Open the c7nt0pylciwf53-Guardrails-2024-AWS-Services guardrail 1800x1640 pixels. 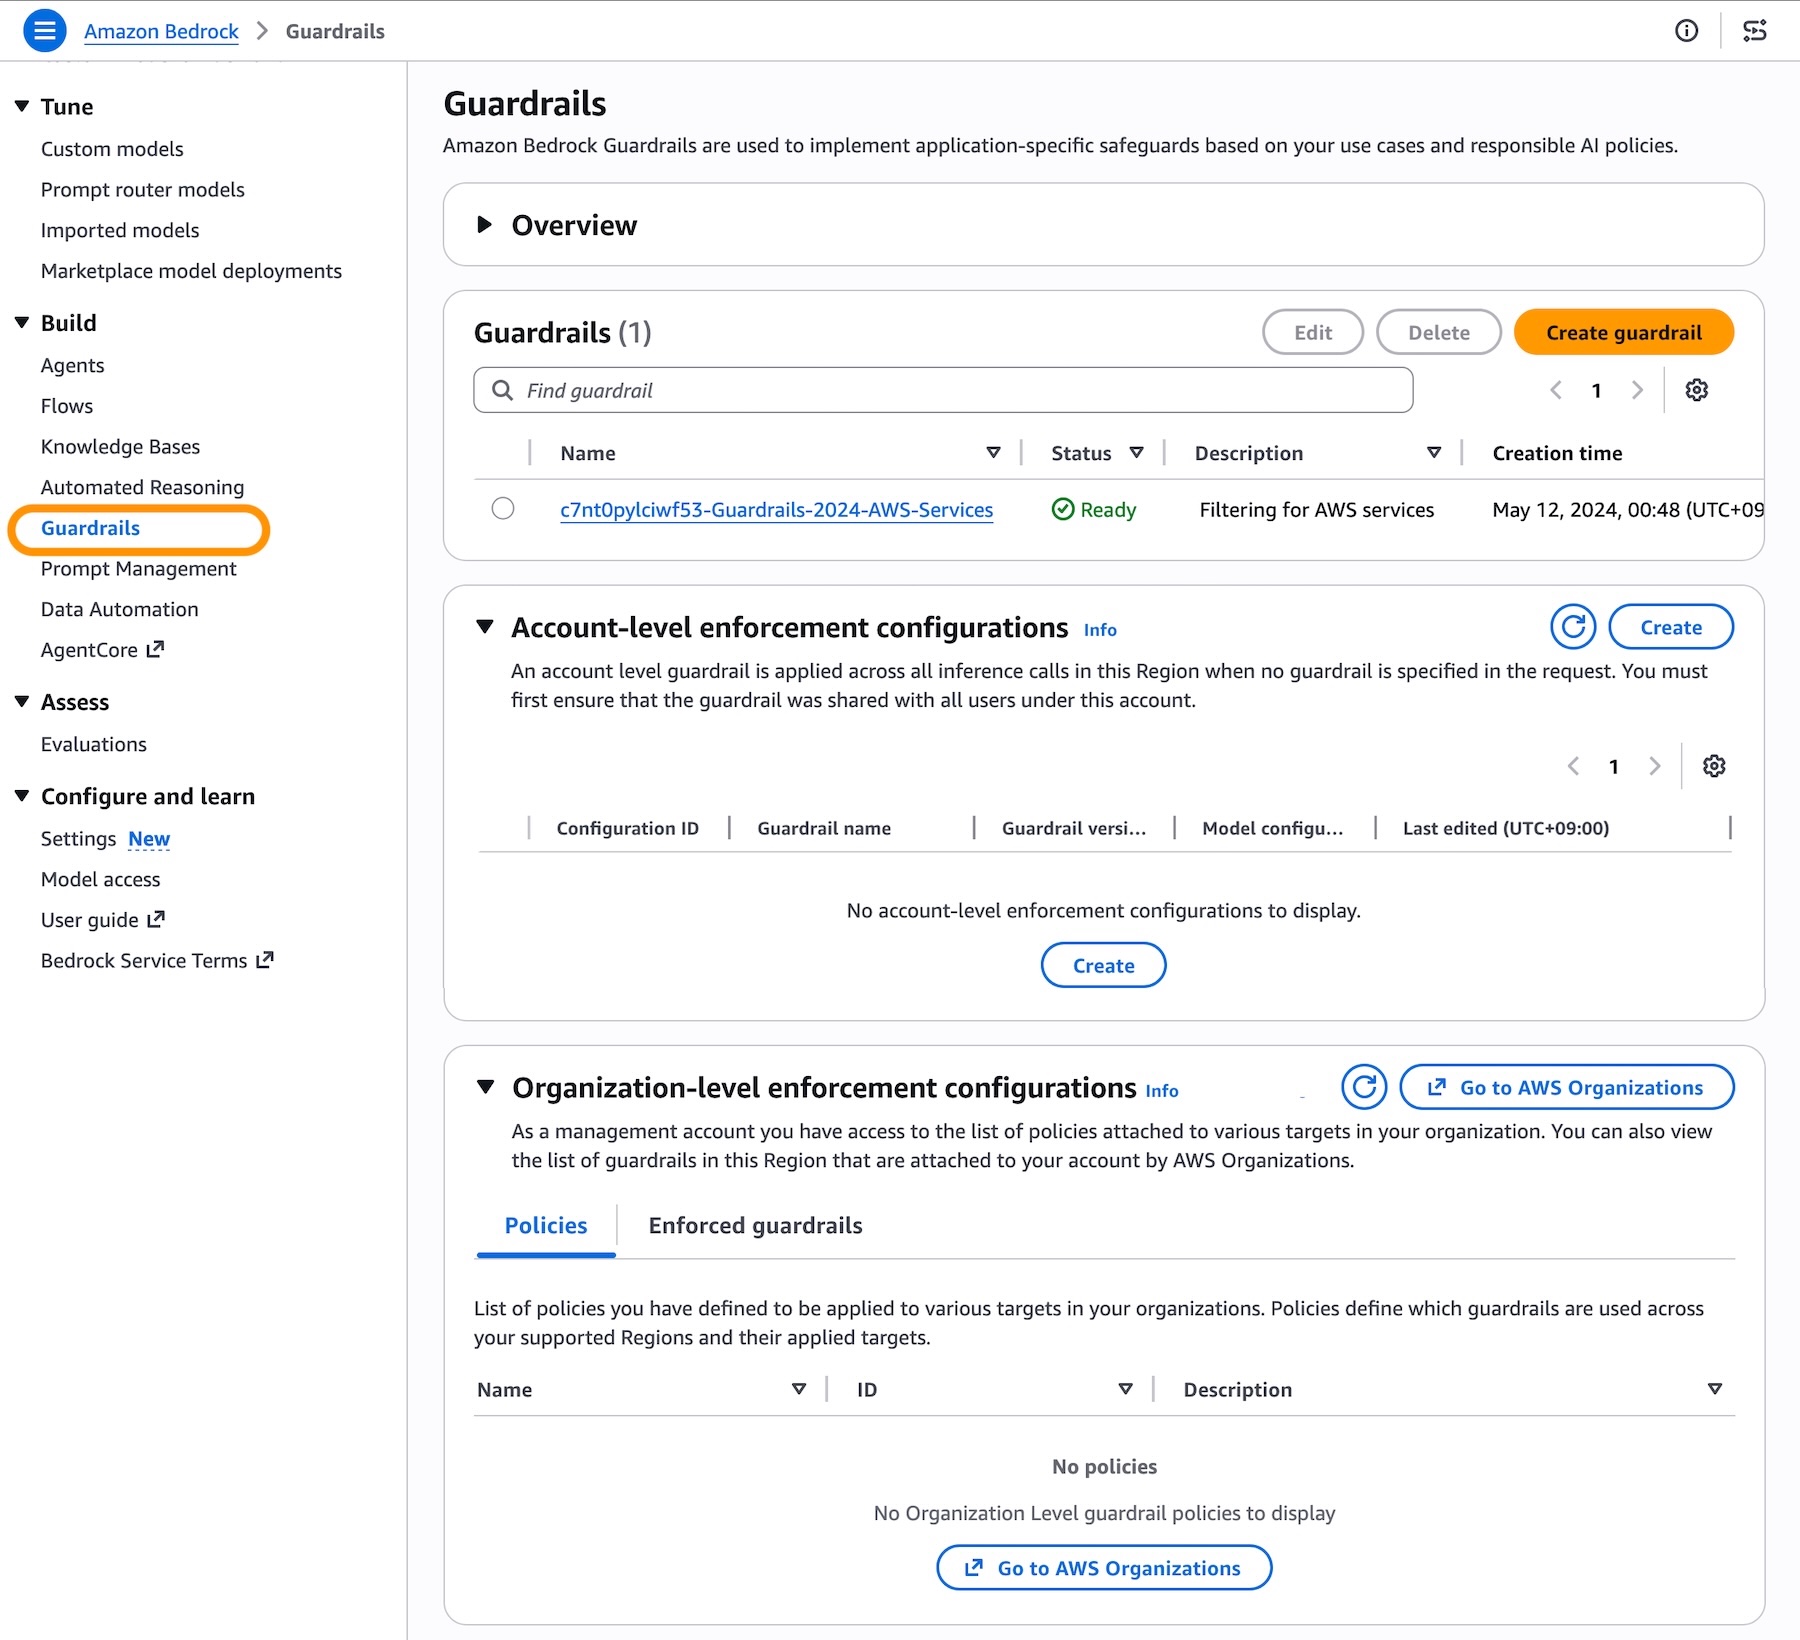[x=776, y=509]
